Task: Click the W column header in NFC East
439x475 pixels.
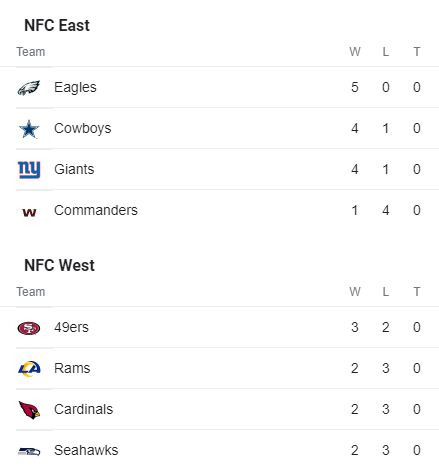Action: (x=355, y=52)
